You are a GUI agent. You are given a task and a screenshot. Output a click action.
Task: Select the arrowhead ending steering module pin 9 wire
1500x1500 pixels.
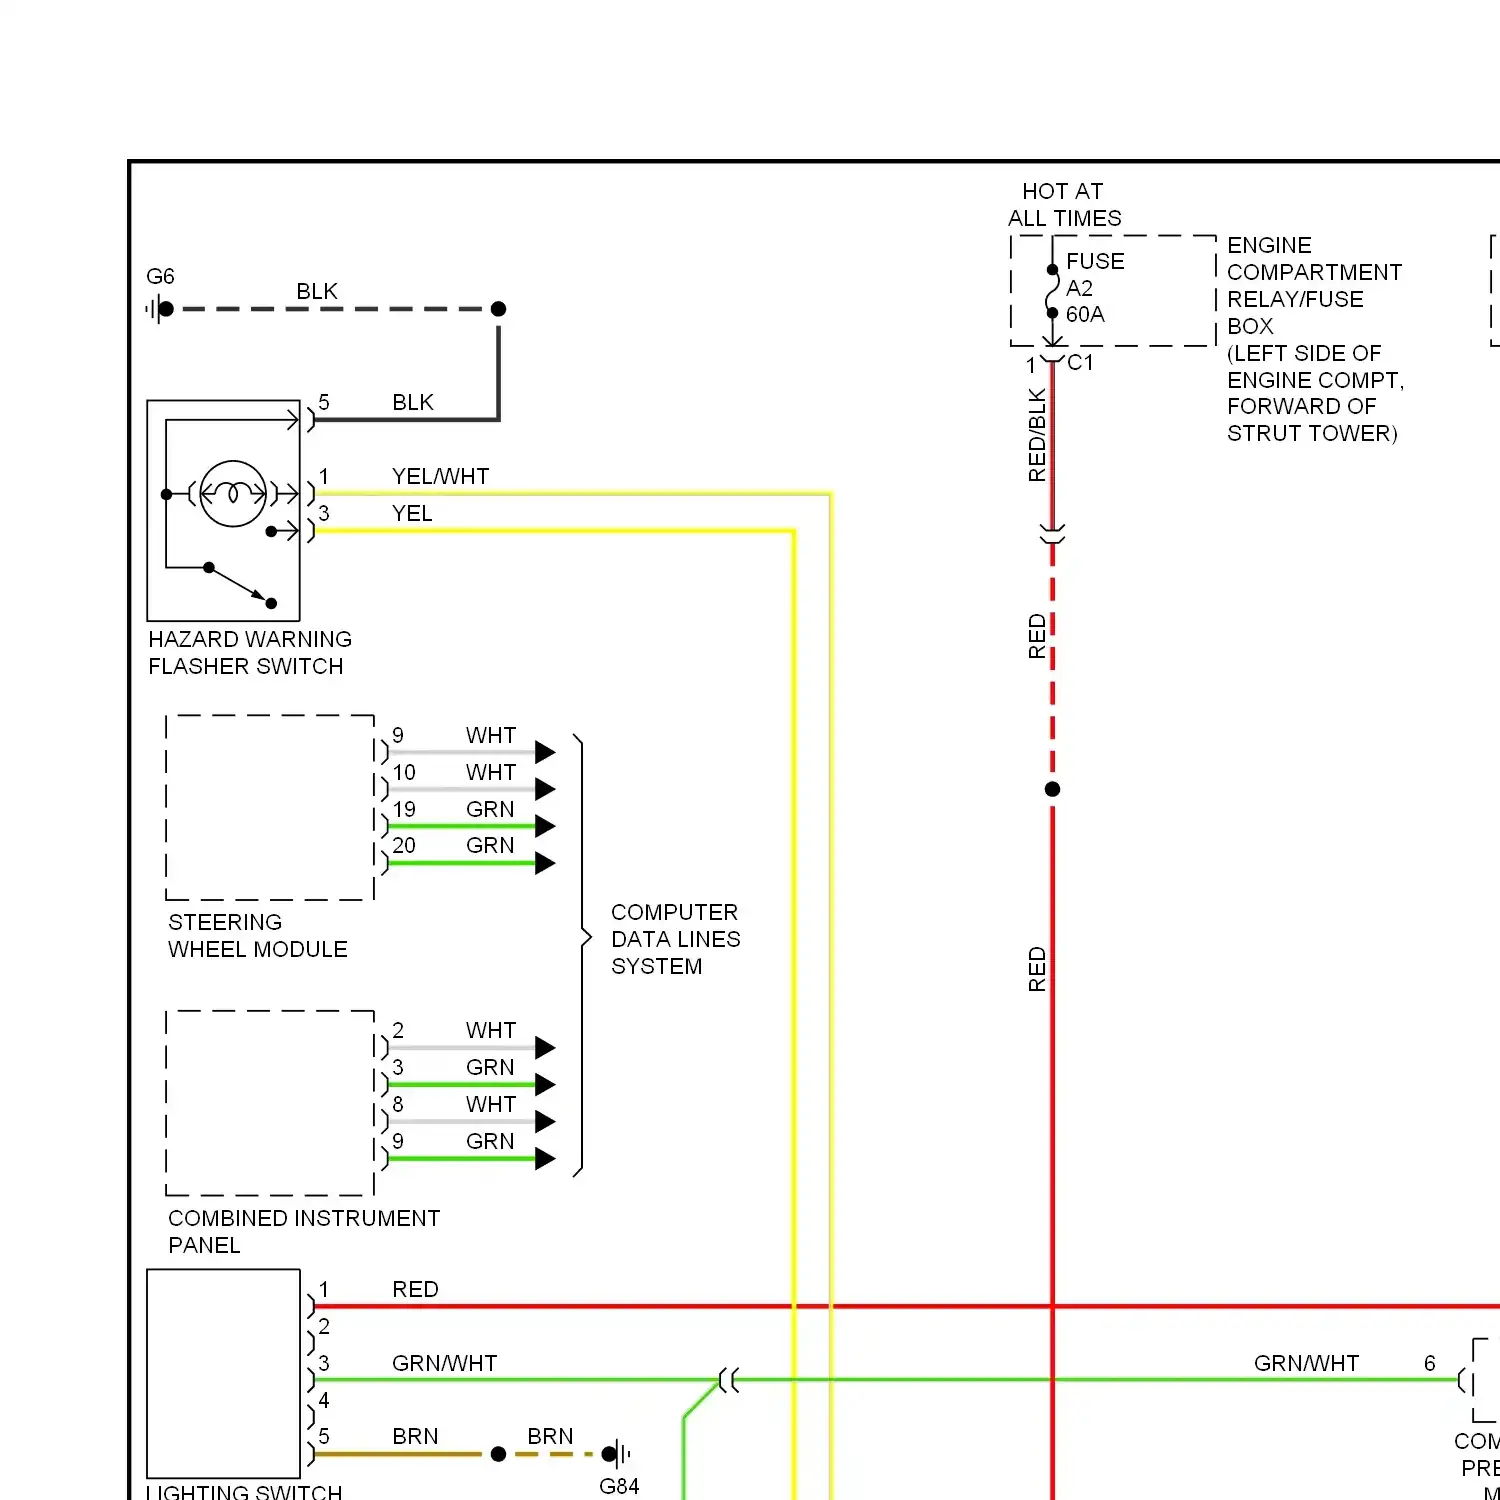point(545,752)
